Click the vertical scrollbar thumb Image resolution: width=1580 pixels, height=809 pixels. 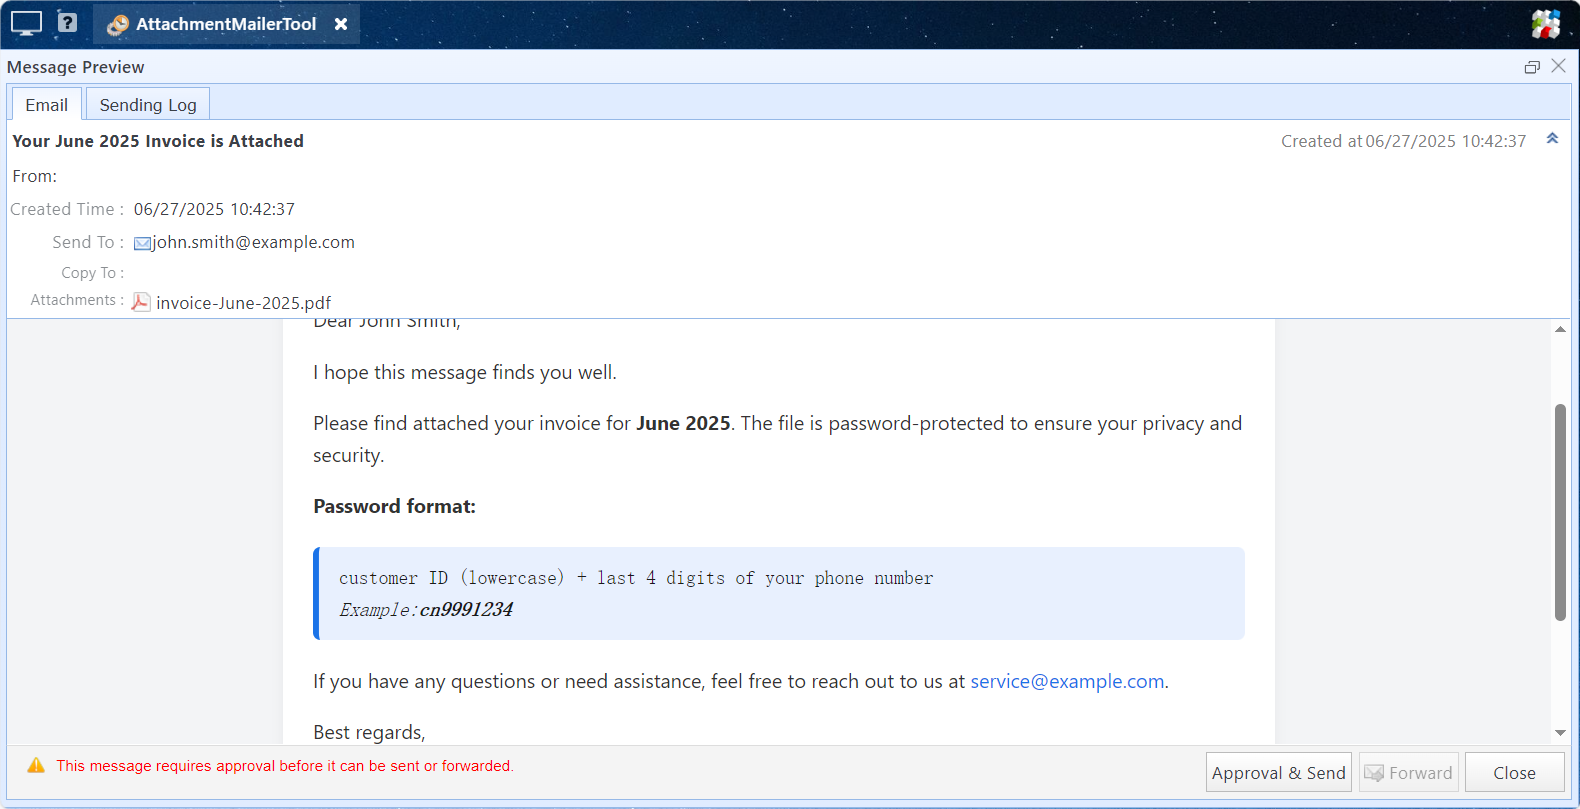pos(1560,512)
